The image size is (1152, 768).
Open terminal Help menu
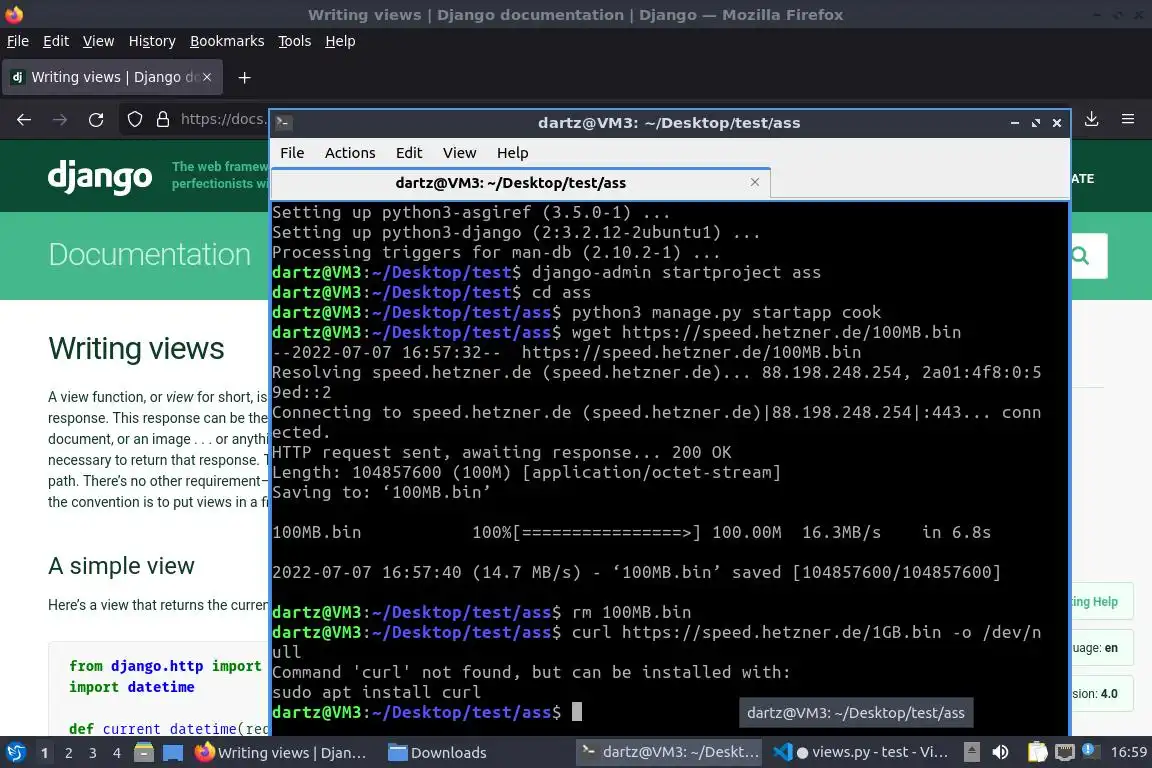click(512, 153)
